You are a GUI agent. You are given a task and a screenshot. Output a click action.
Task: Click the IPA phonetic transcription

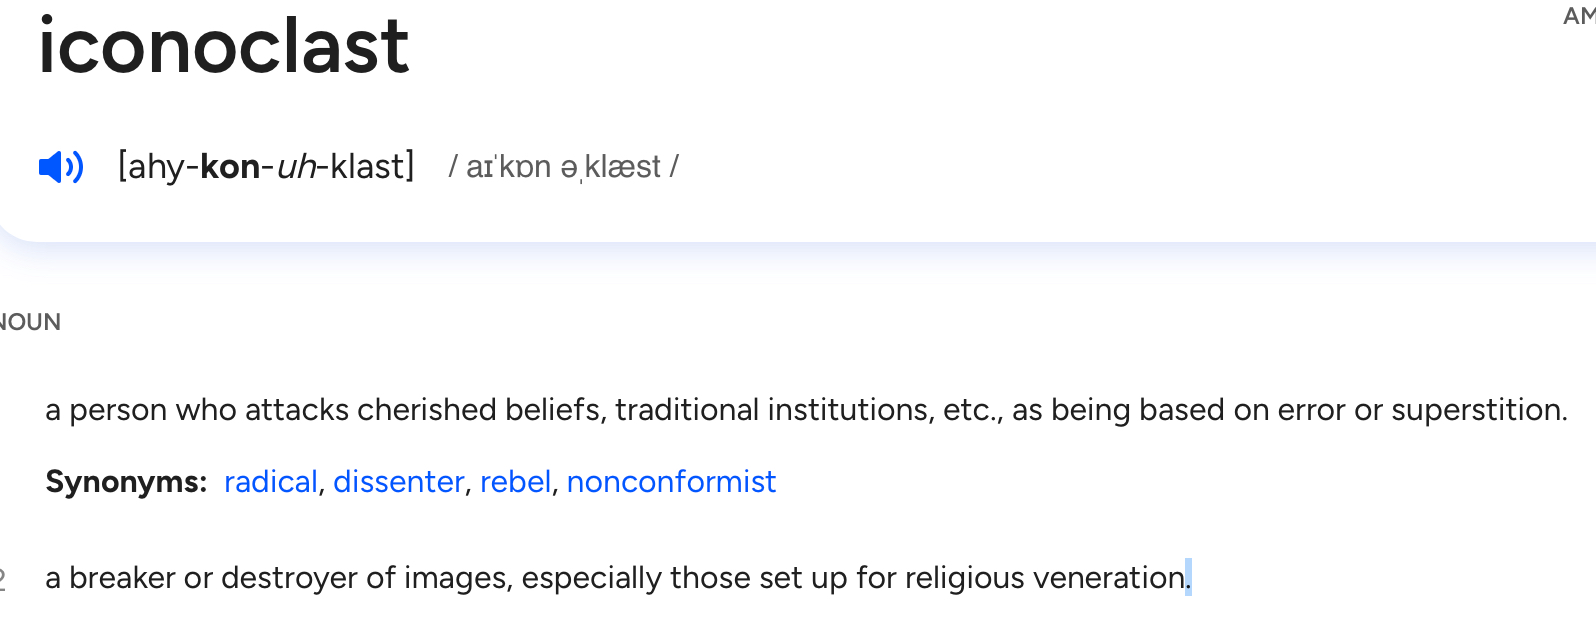(563, 167)
